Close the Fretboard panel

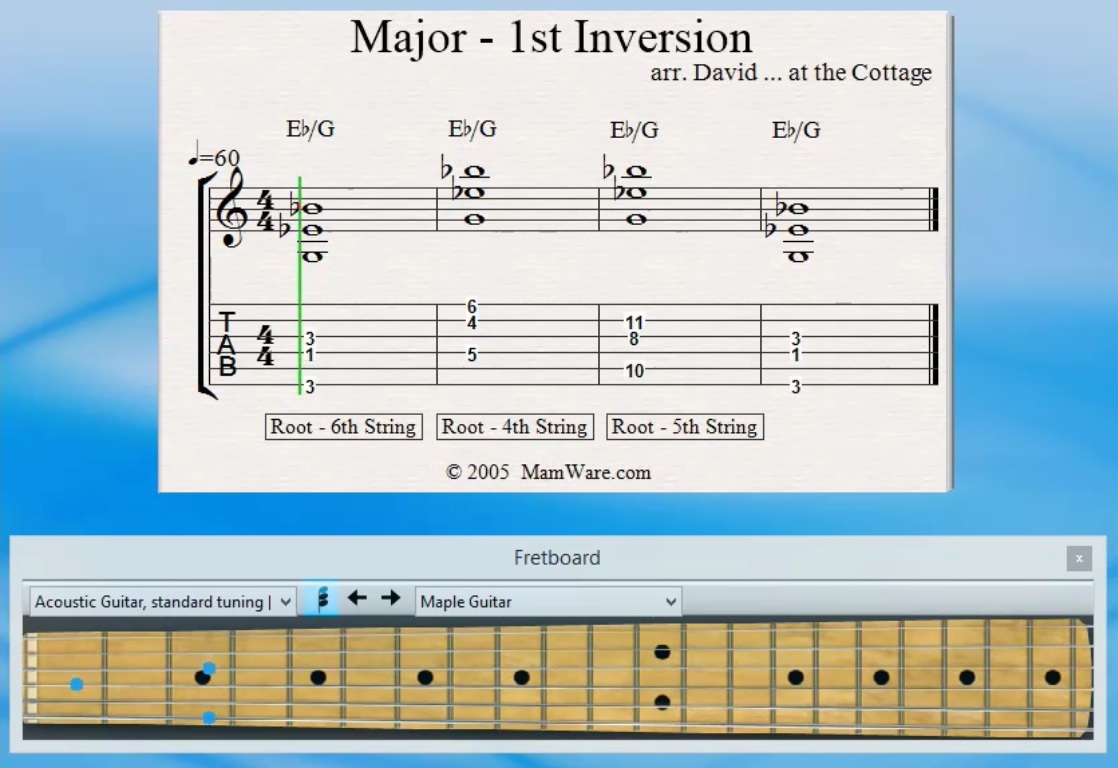point(1077,557)
